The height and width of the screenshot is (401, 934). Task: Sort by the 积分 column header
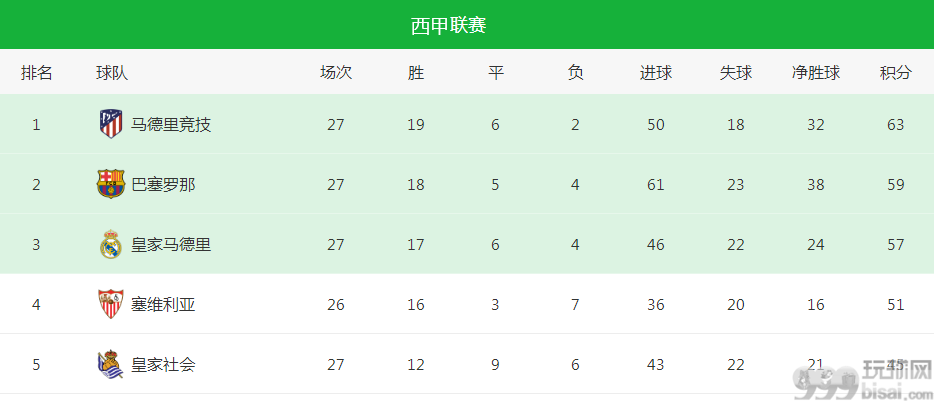tap(895, 73)
